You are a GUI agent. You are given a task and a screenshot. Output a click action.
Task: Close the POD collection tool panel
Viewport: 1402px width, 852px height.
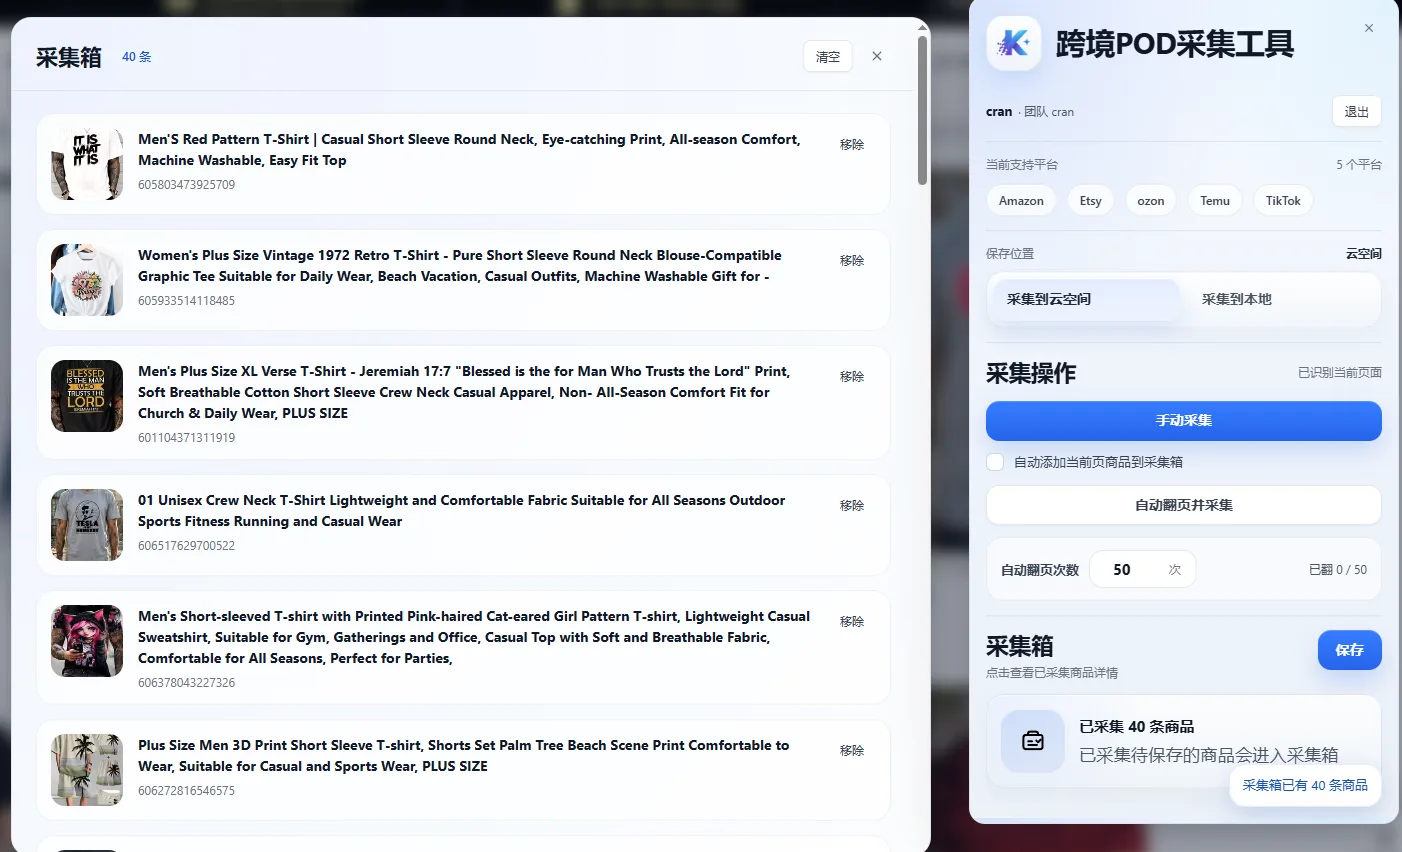tap(1369, 28)
